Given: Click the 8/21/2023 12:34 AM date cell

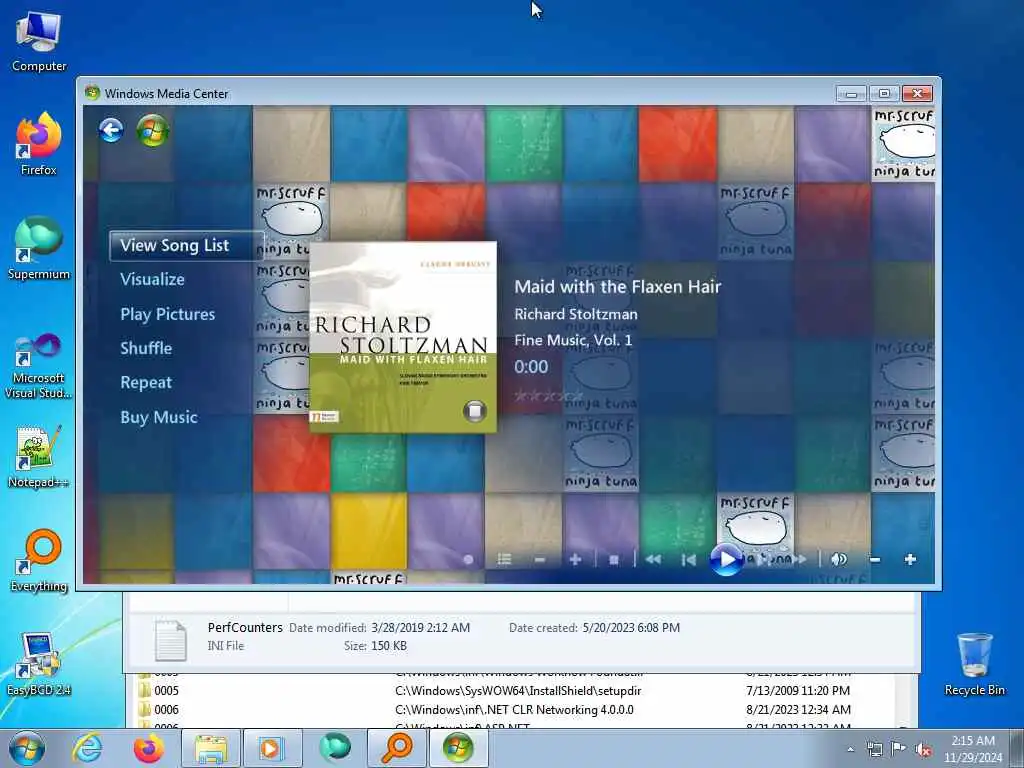Looking at the screenshot, I should coord(798,710).
